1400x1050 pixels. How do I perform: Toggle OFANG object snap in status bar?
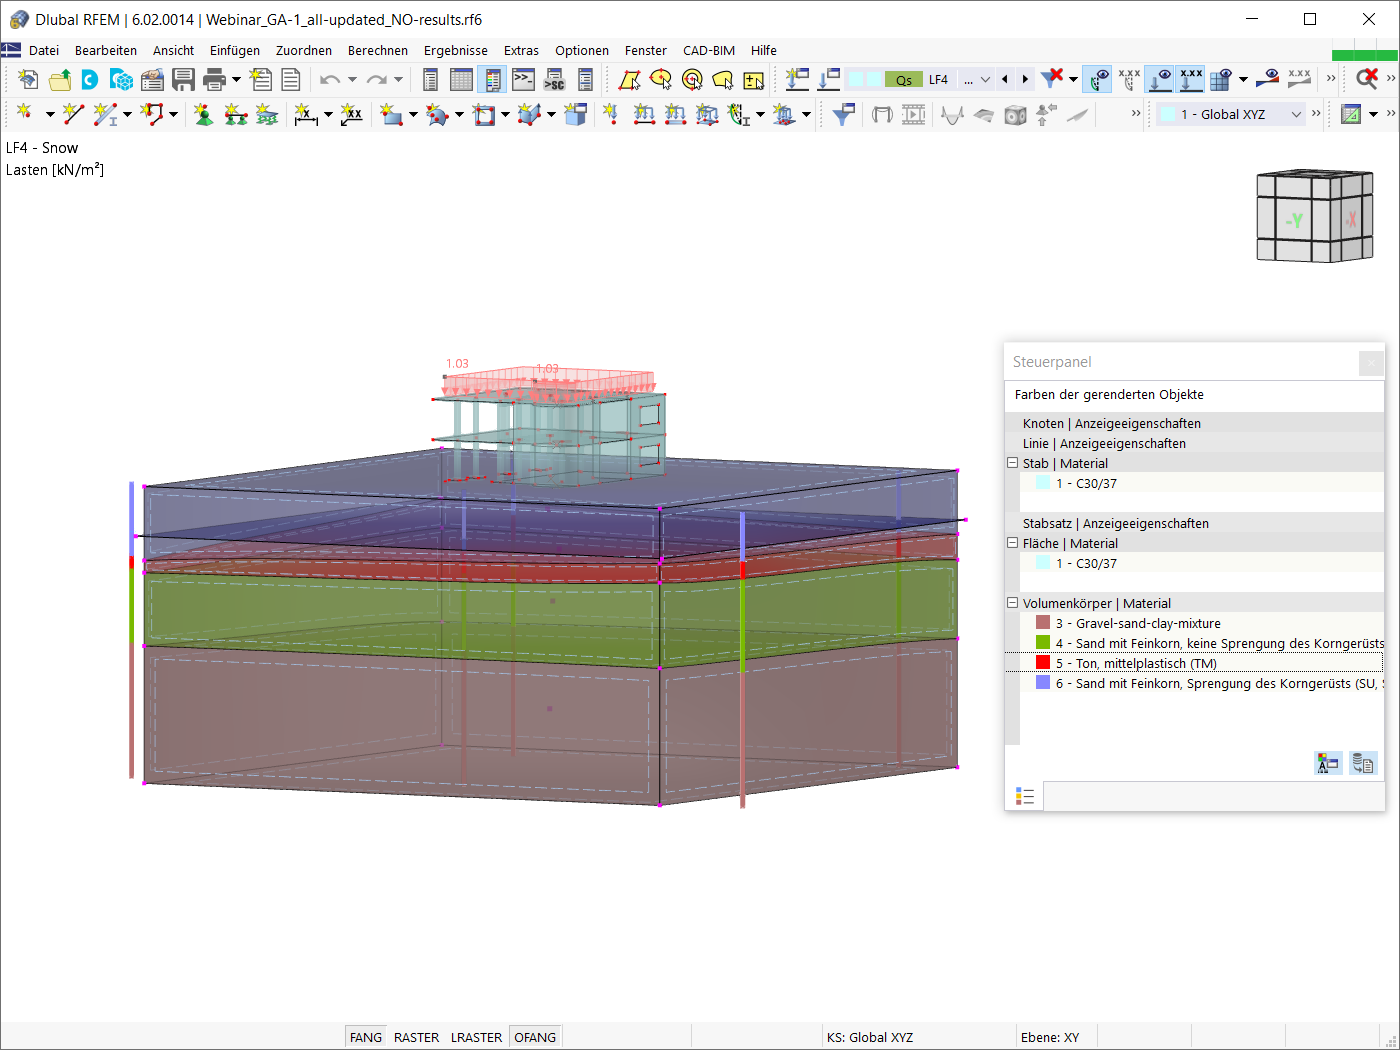pos(535,1037)
